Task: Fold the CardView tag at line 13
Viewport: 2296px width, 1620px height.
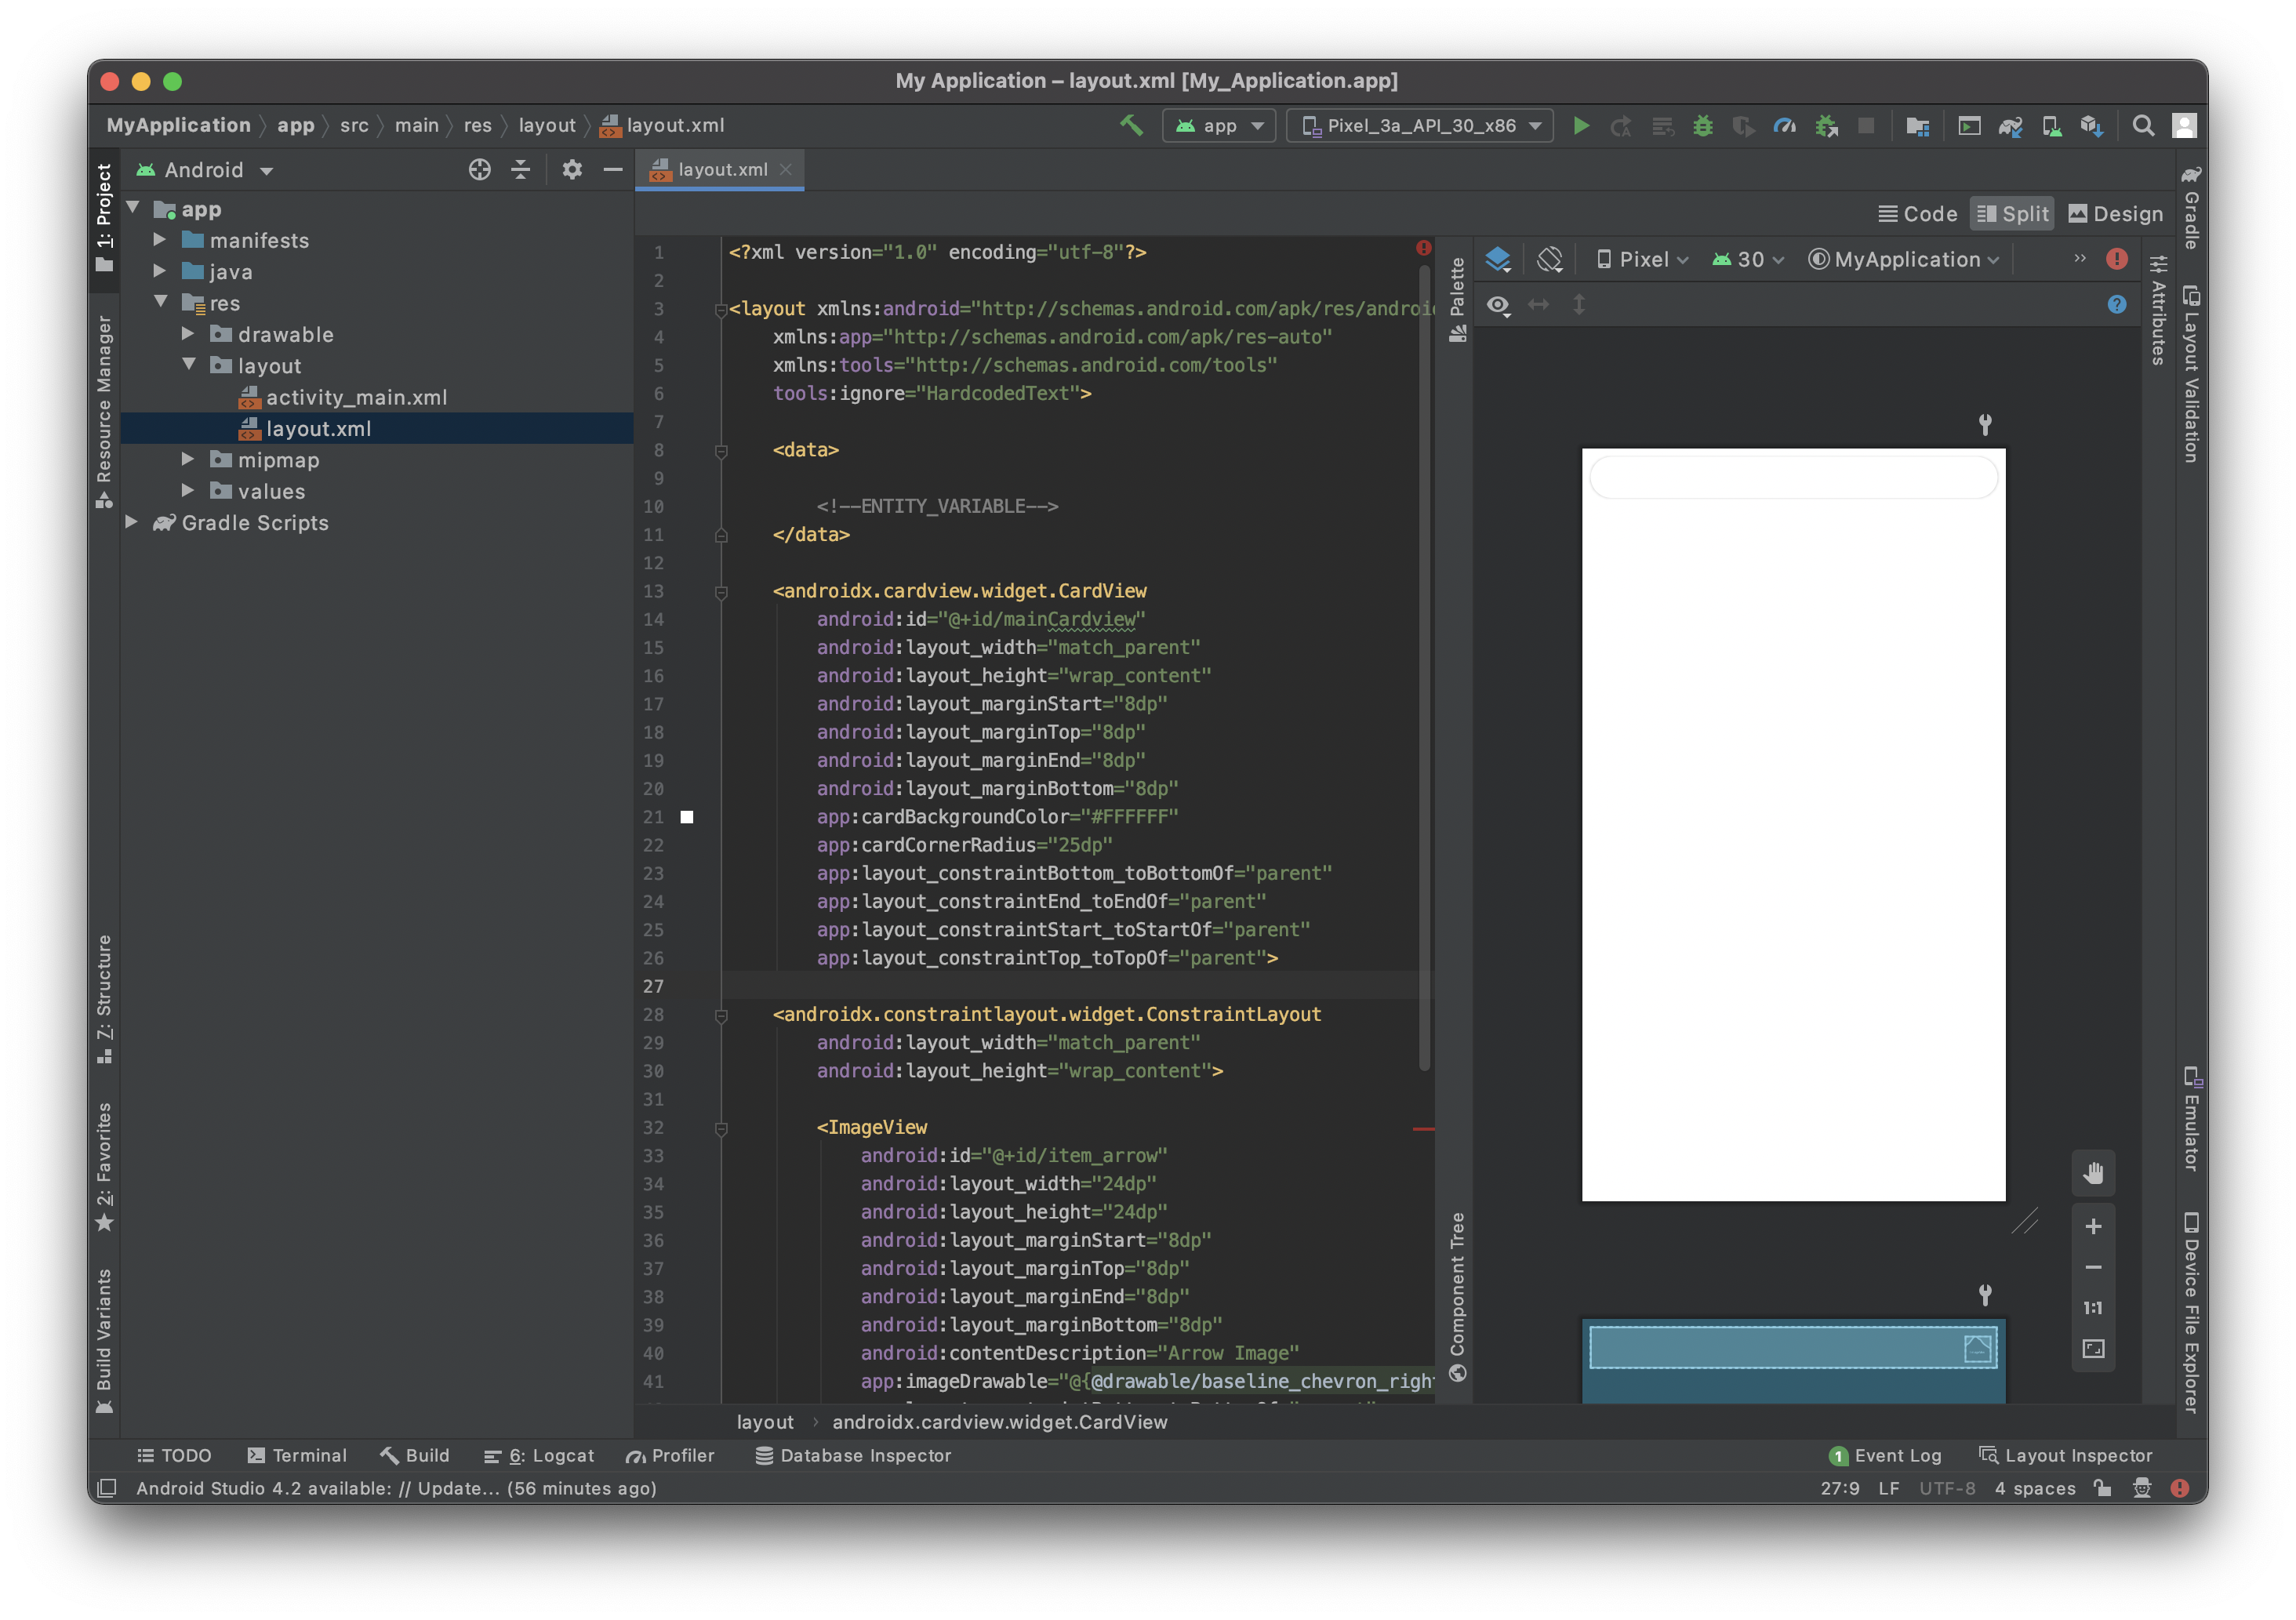Action: [x=721, y=592]
